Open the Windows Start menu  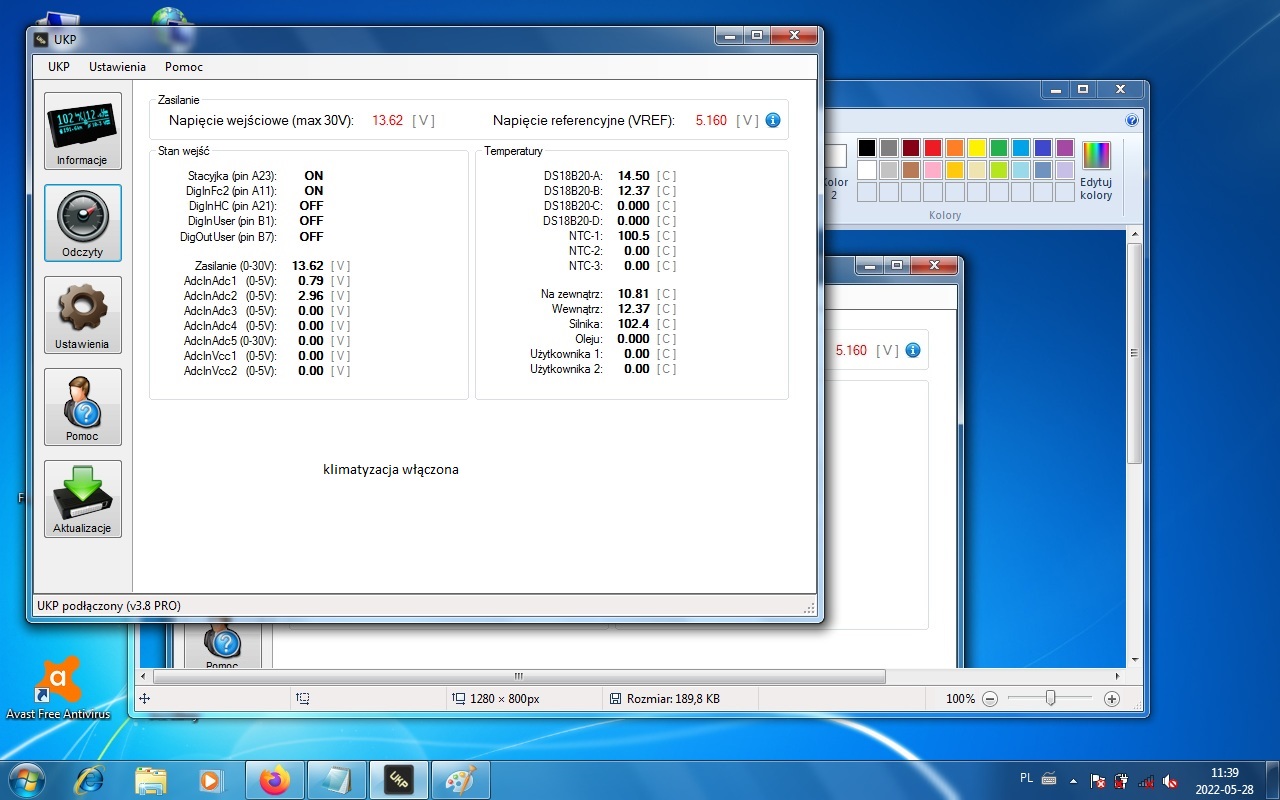pos(26,778)
